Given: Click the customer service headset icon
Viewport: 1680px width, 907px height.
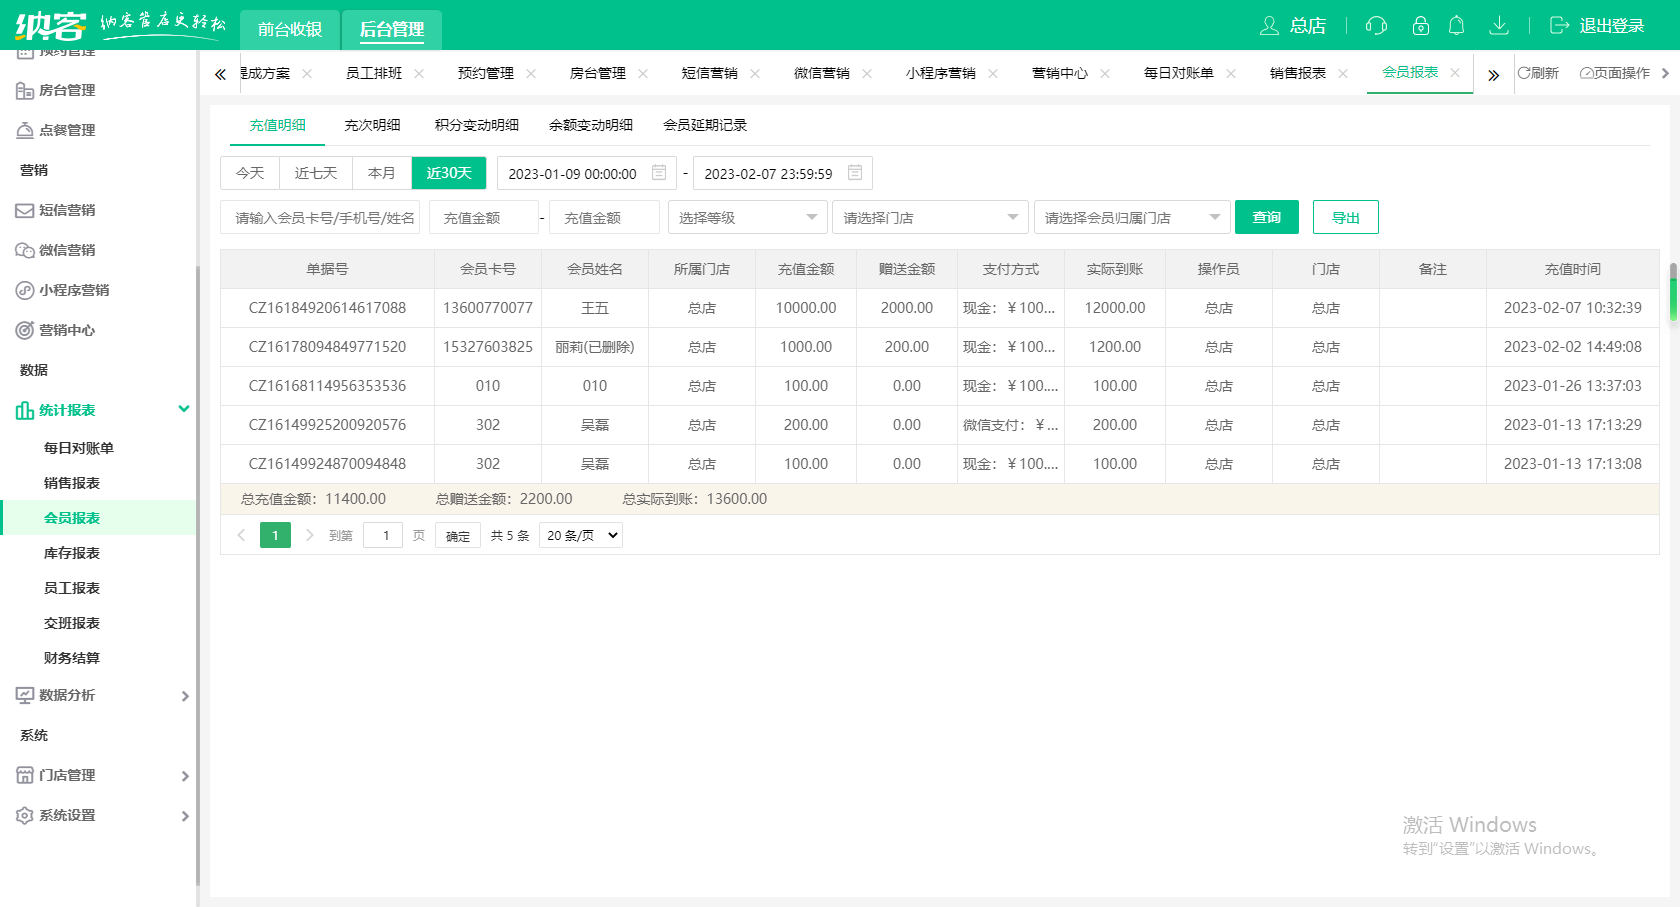Looking at the screenshot, I should 1376,26.
